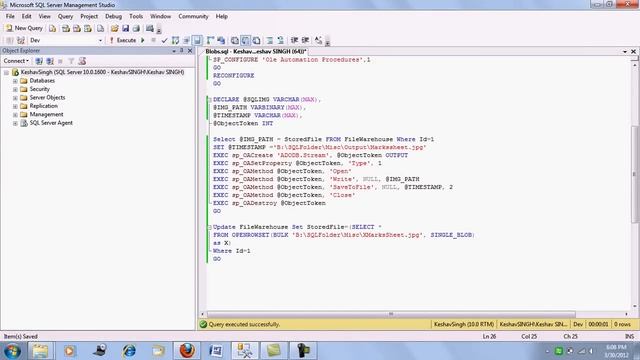Click the Open File folder icon
This screenshot has width=640, height=360.
(x=114, y=28)
